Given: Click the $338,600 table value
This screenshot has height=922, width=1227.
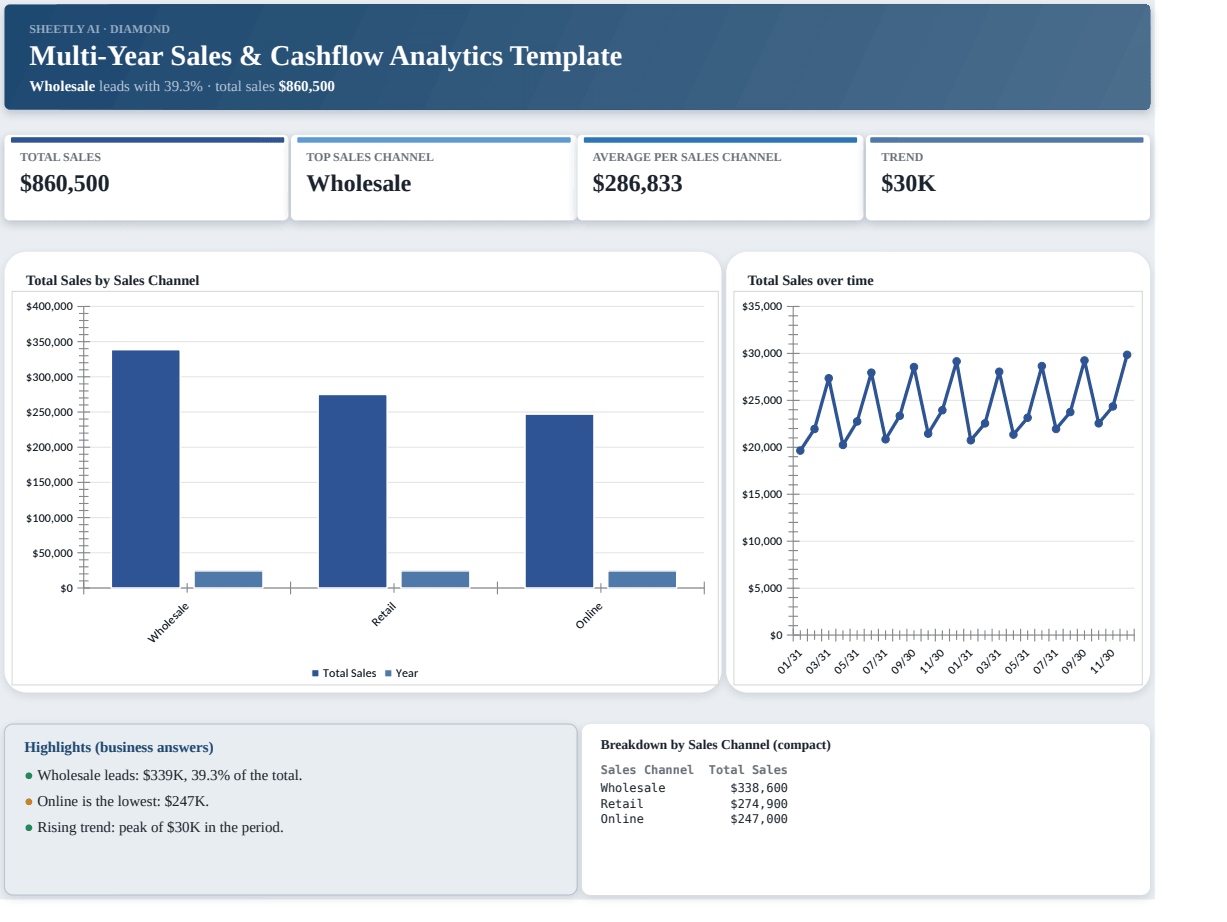Looking at the screenshot, I should pyautogui.click(x=759, y=788).
